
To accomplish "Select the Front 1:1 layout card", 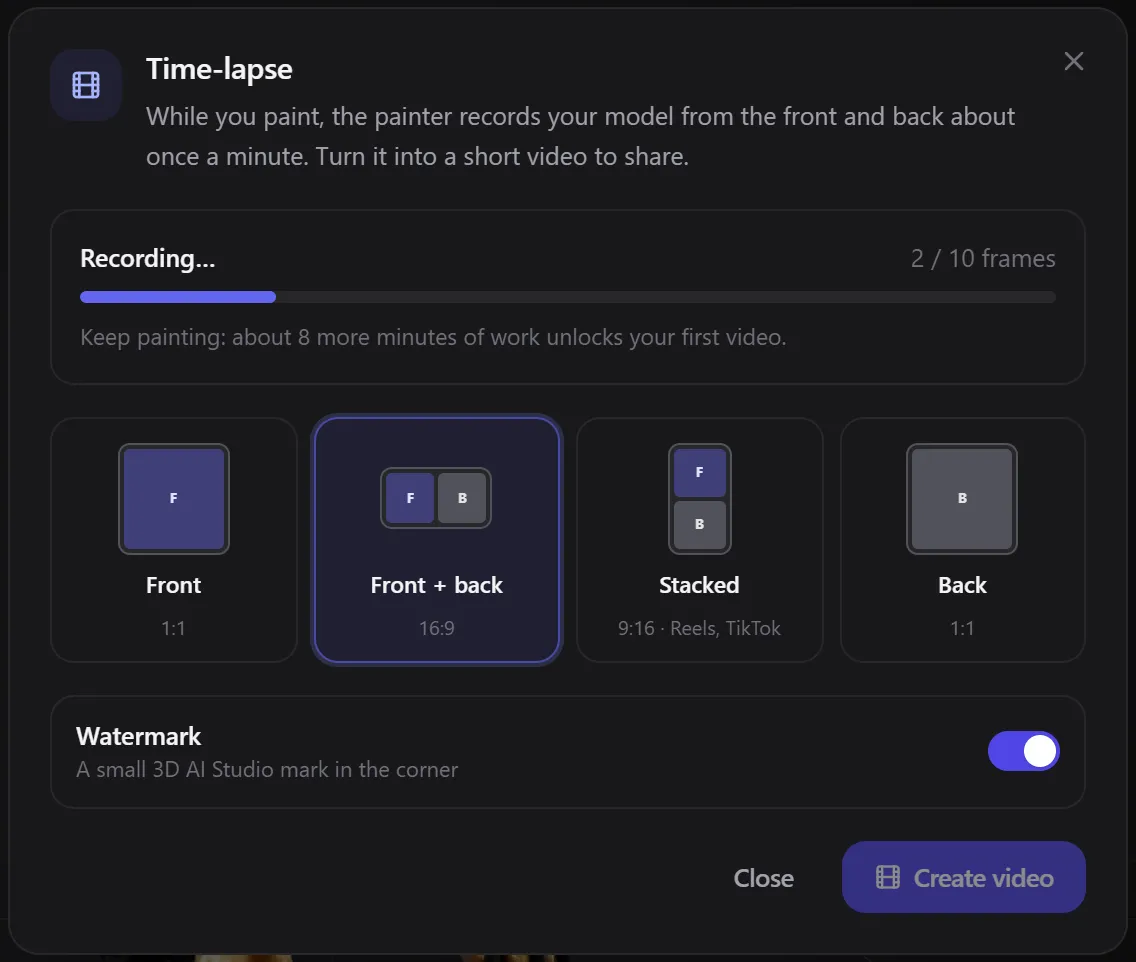I will pyautogui.click(x=174, y=540).
